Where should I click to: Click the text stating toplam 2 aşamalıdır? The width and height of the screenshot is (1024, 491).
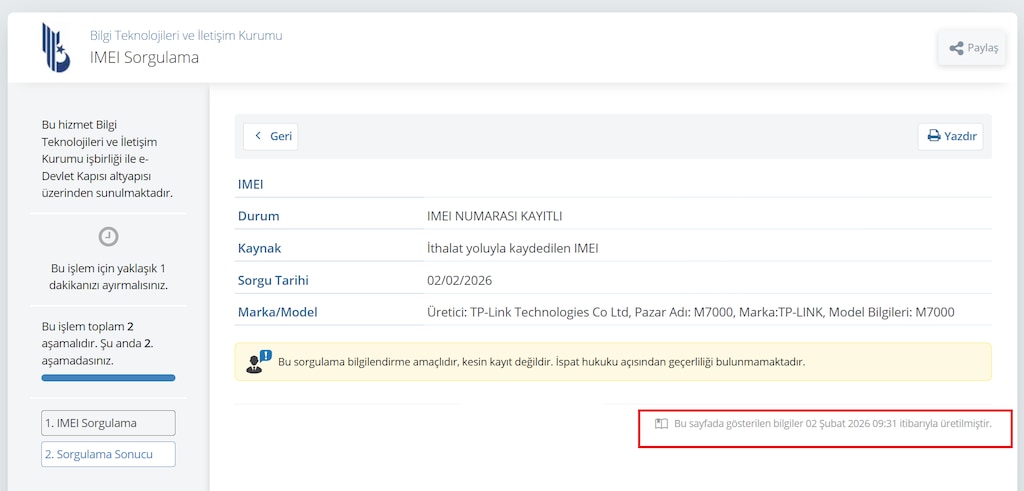tap(98, 343)
